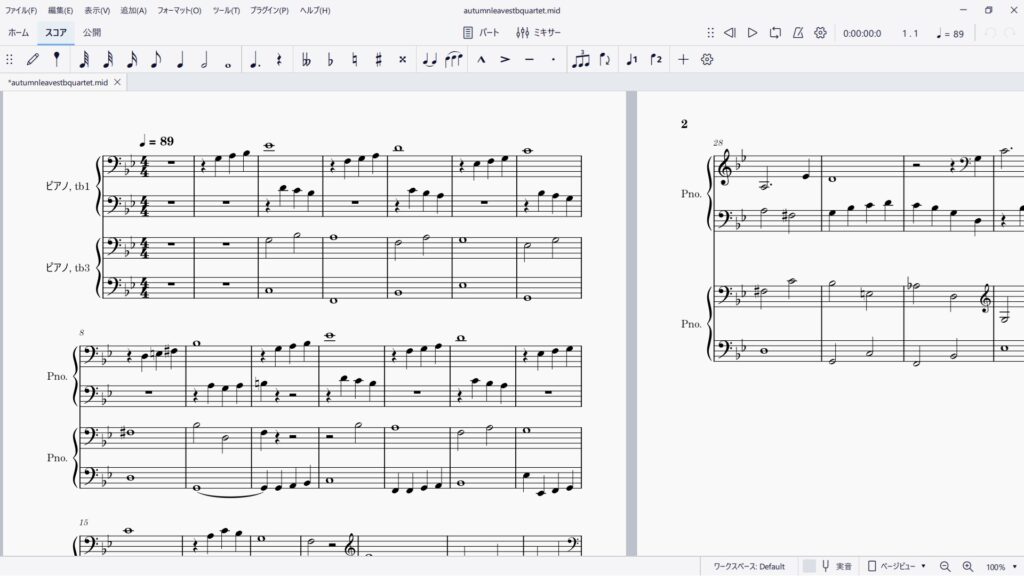Open the ページビュー view mode dropdown

point(896,566)
